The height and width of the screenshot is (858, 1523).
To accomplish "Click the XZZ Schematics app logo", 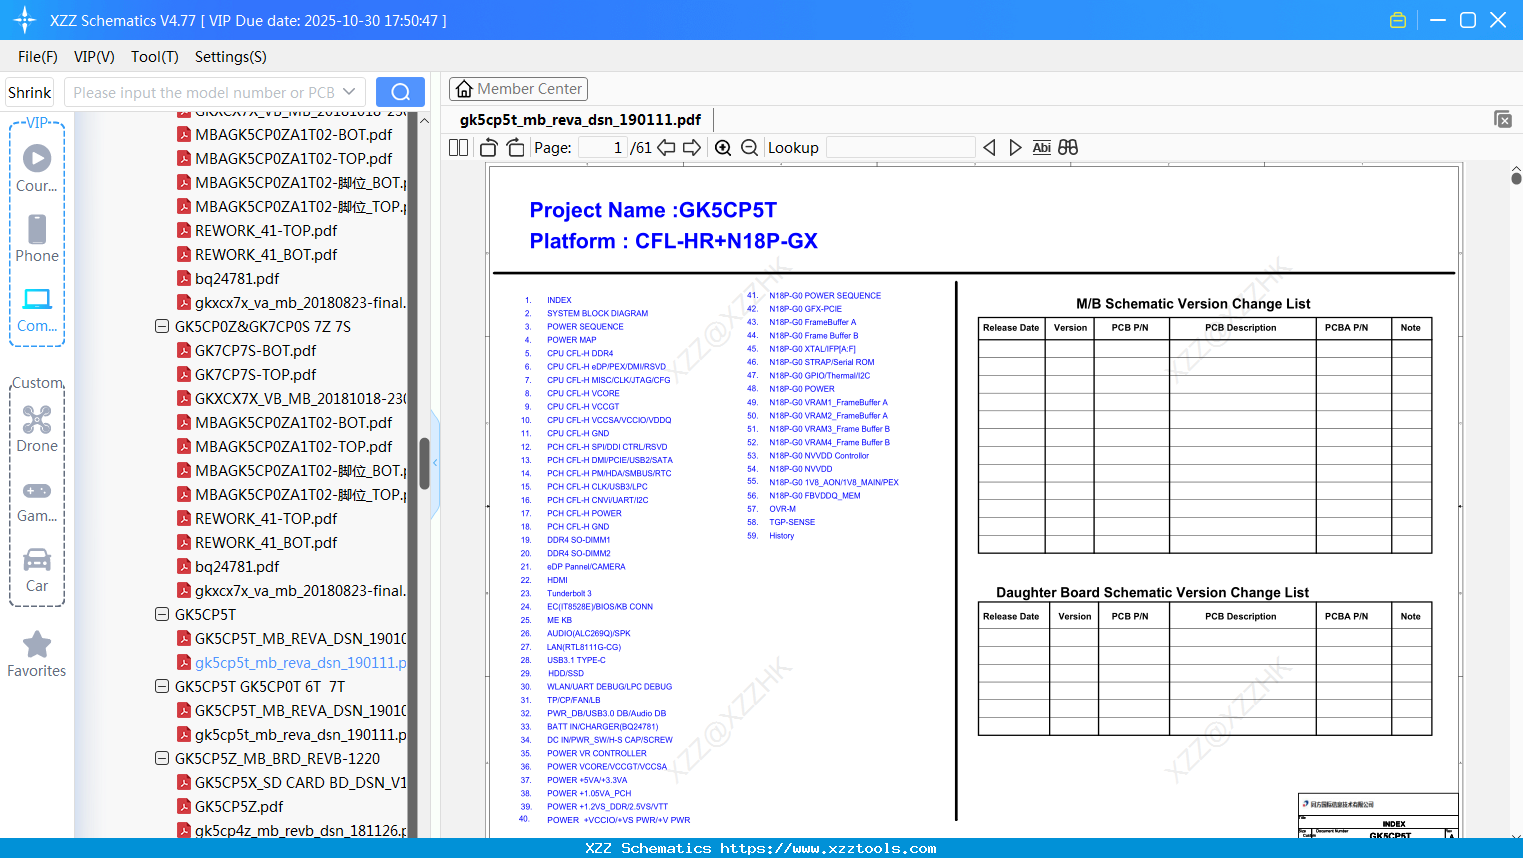I will coord(24,20).
